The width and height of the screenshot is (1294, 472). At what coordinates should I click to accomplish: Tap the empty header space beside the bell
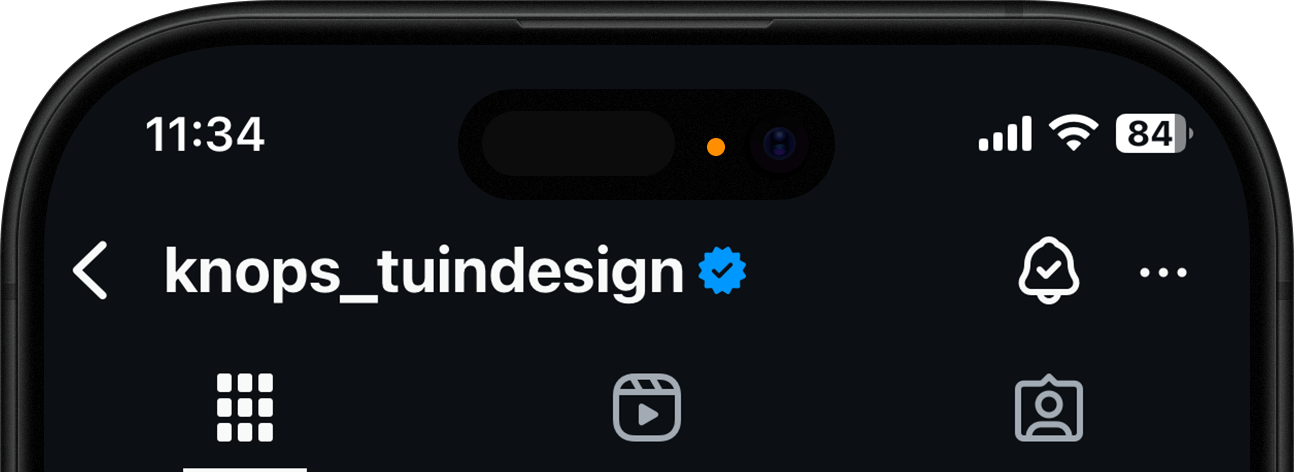[880, 272]
